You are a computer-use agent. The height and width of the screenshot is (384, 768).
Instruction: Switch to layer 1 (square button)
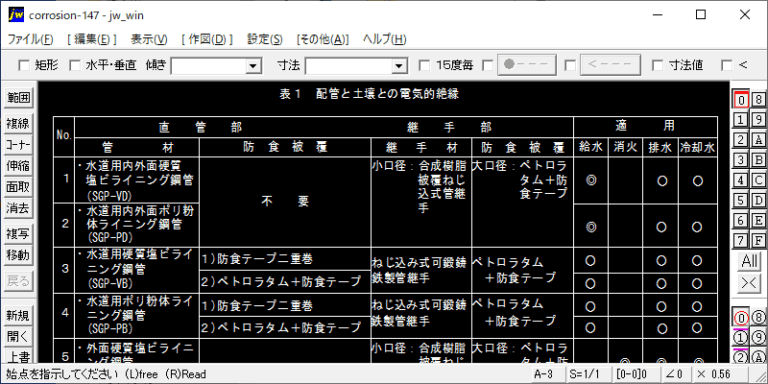coord(741,120)
